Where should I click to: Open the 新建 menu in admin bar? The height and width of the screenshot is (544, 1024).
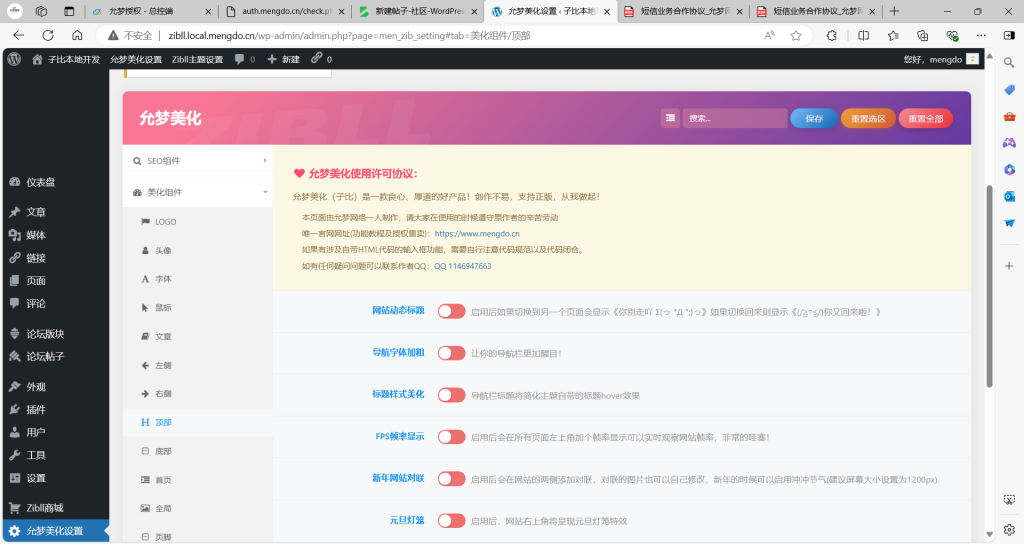pyautogui.click(x=283, y=59)
